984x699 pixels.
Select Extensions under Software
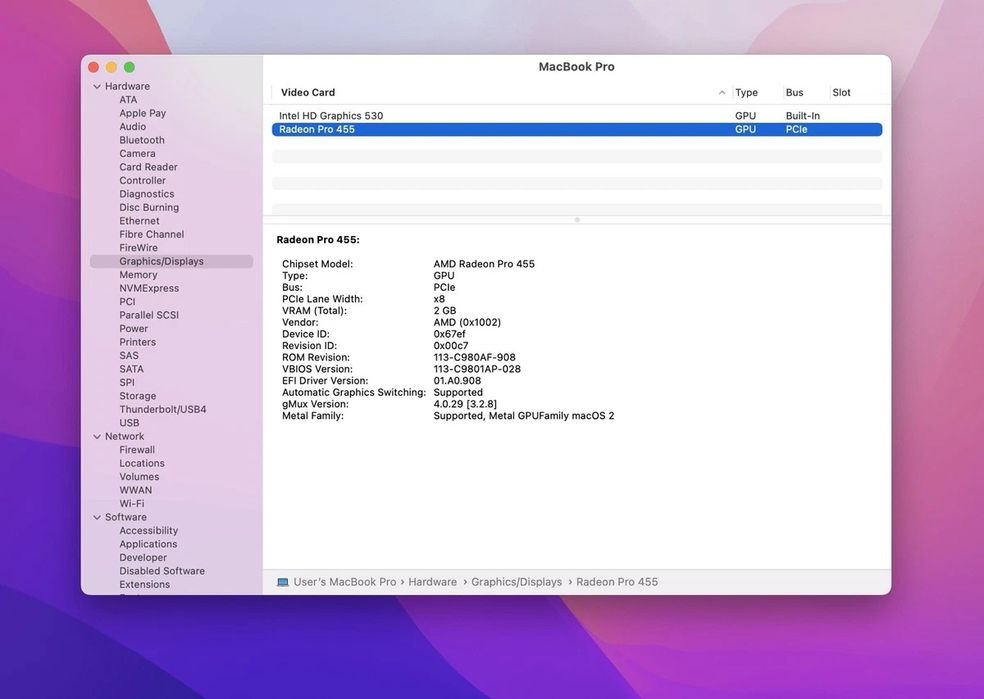click(x=144, y=585)
